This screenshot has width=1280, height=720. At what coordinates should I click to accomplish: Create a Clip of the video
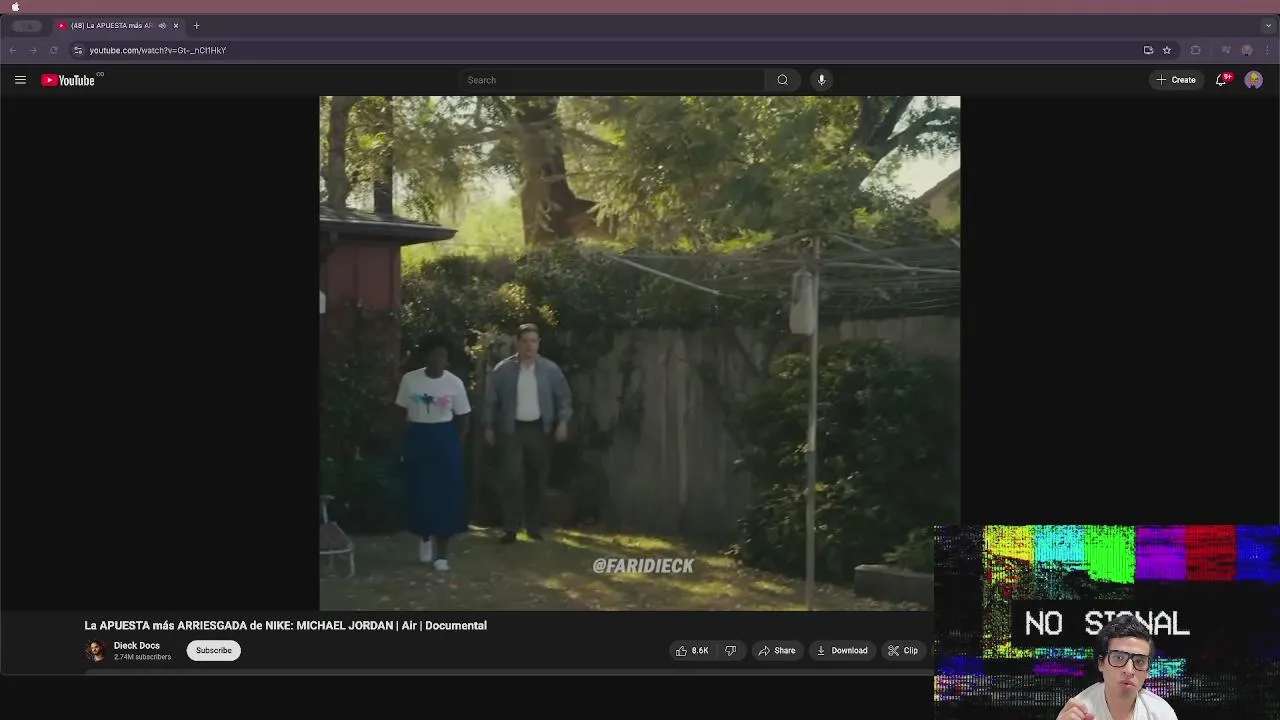point(903,651)
